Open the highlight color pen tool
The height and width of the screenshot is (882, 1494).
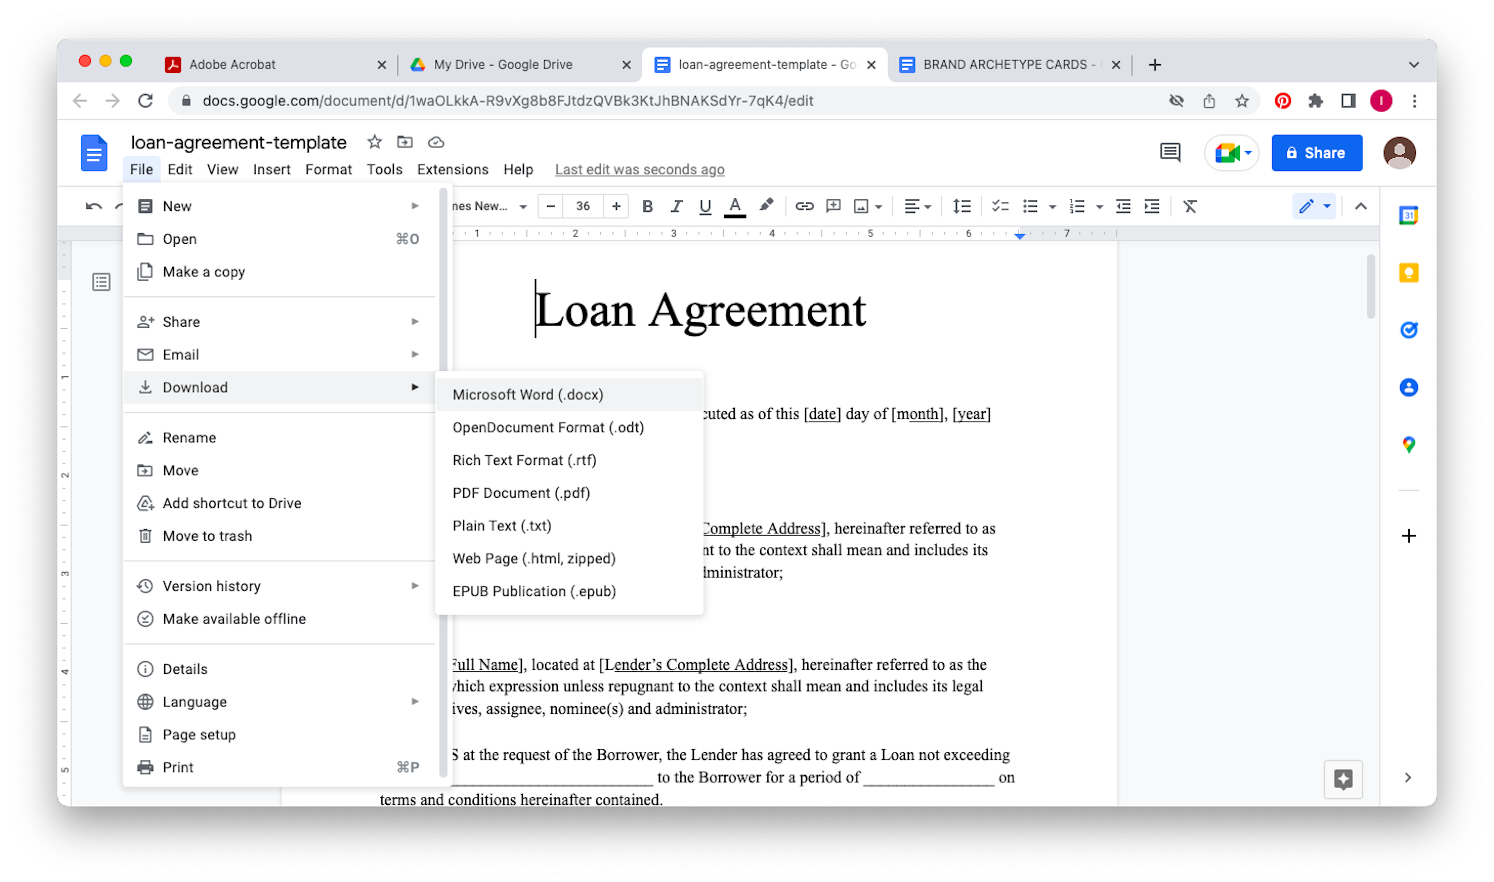[x=766, y=206]
